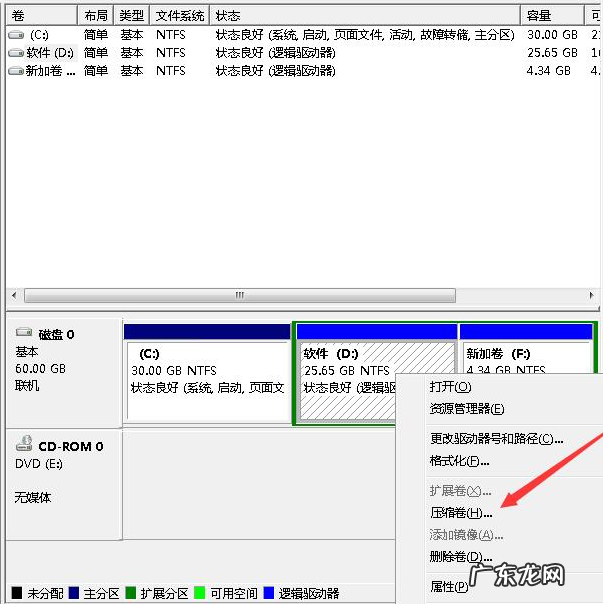Screen dimensions: 603x604
Task: Click the 扩展分区 green legend swatch
Action: (131, 593)
